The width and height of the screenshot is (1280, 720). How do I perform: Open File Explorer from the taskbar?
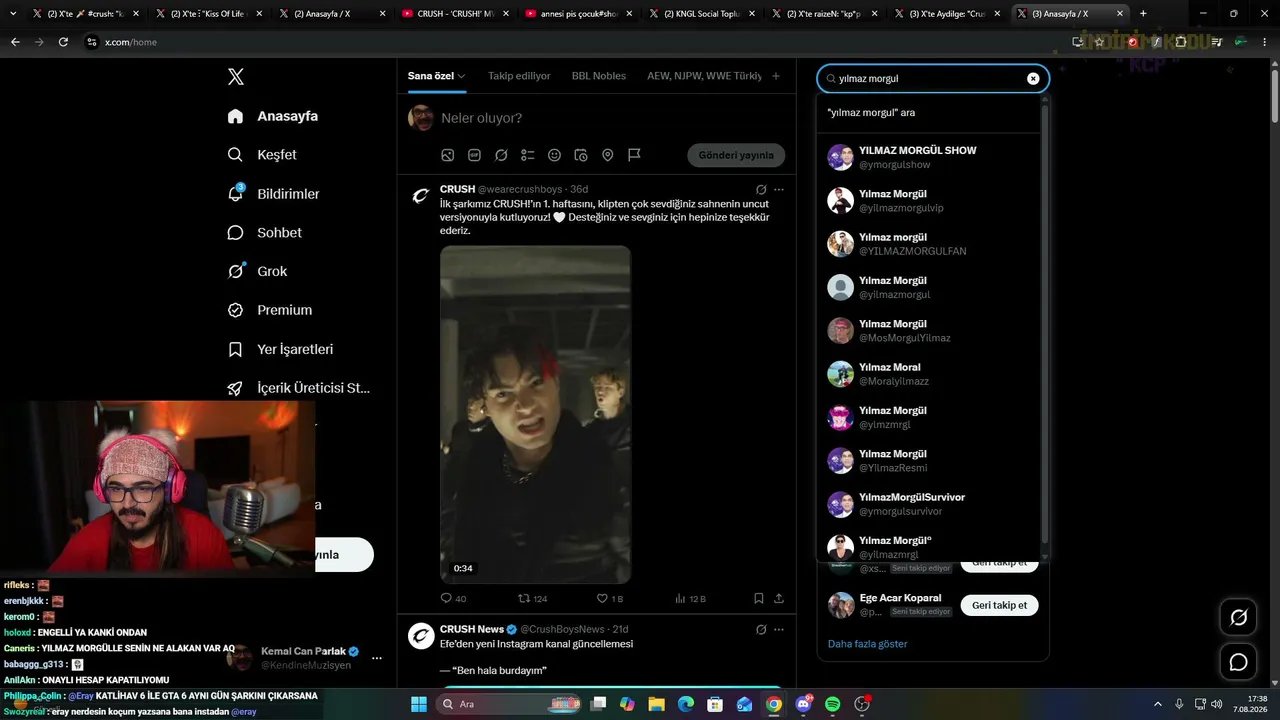coord(656,704)
